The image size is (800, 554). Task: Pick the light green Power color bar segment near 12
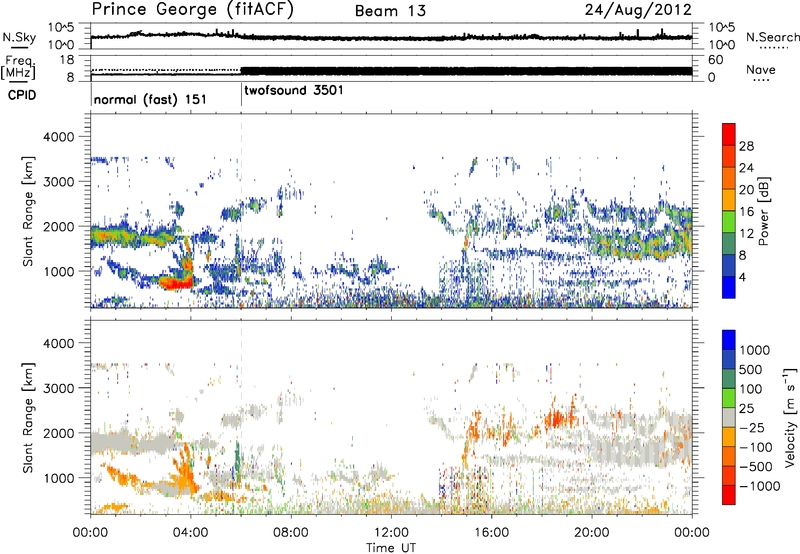729,222
